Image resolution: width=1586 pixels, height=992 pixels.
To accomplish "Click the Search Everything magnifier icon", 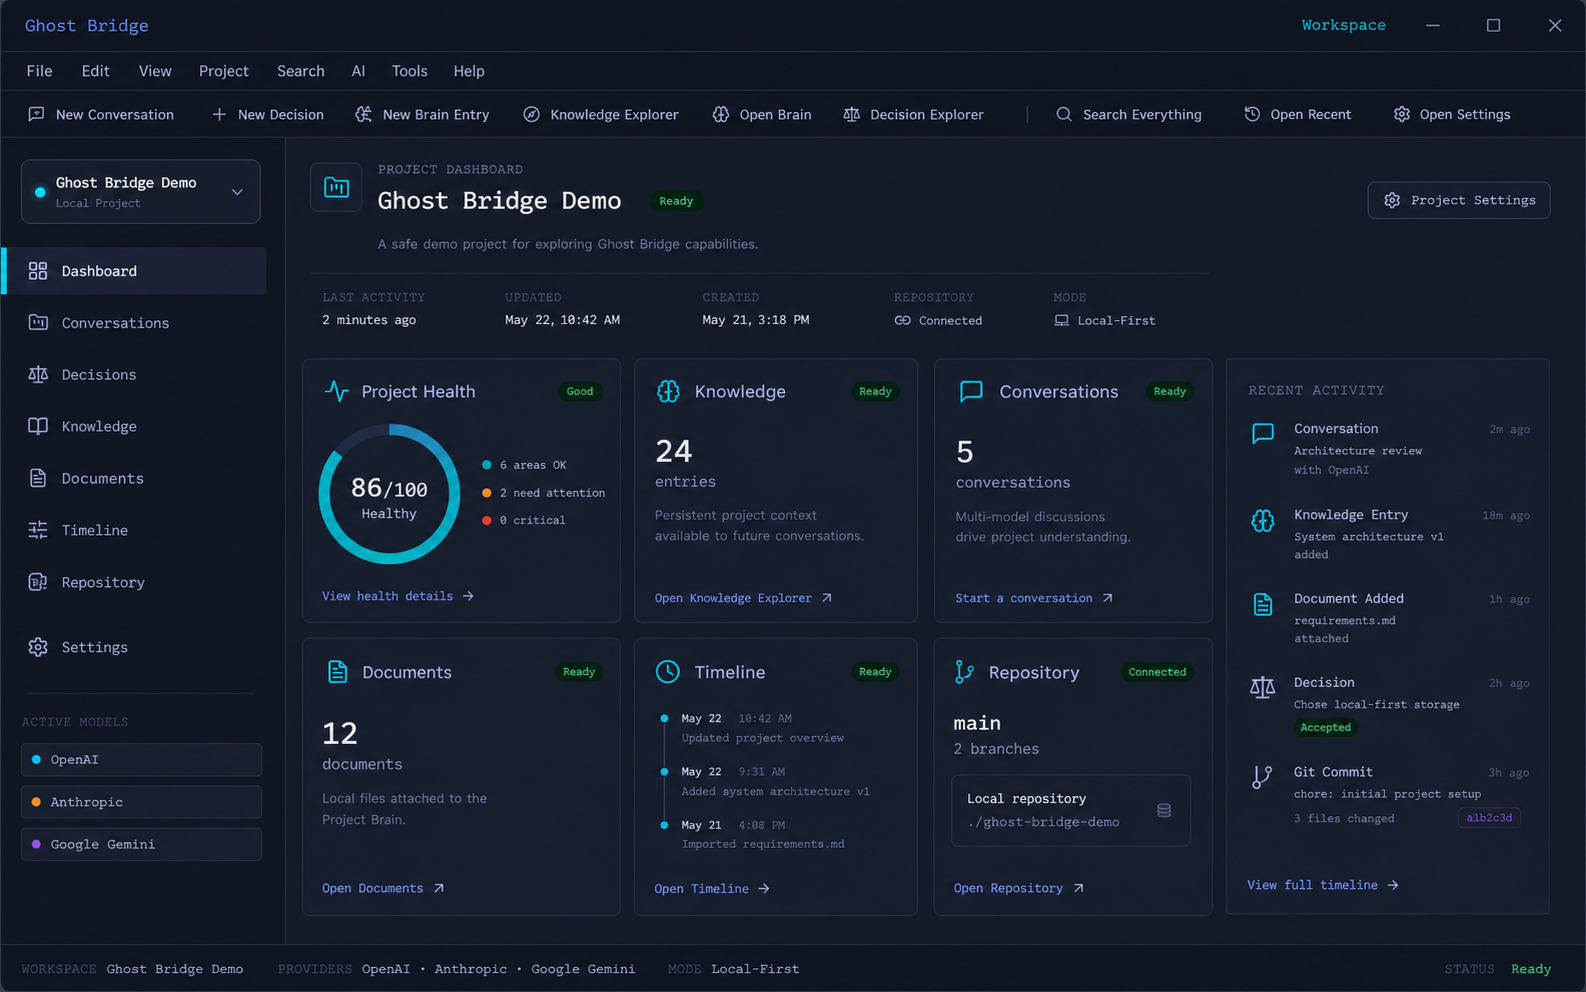I will tap(1064, 114).
